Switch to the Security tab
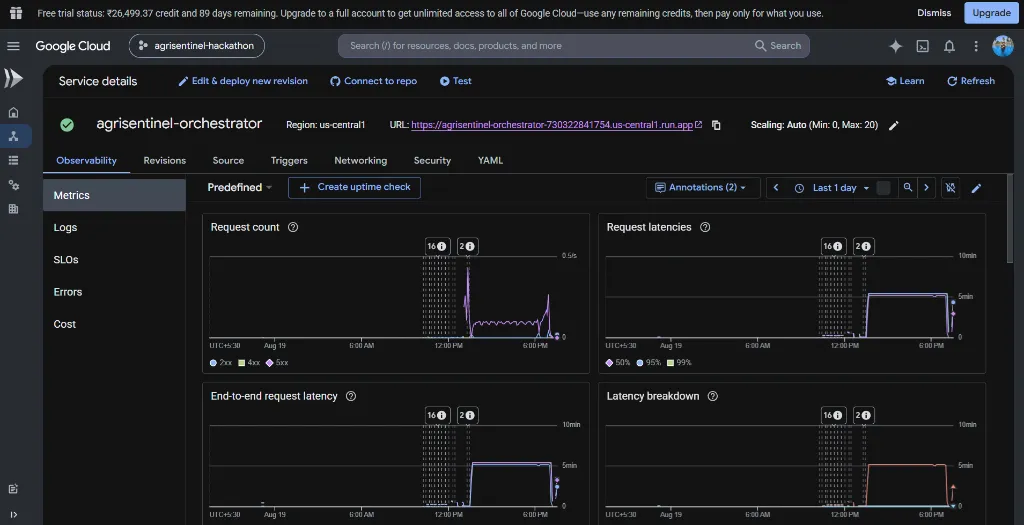This screenshot has height=525, width=1024. 432,161
